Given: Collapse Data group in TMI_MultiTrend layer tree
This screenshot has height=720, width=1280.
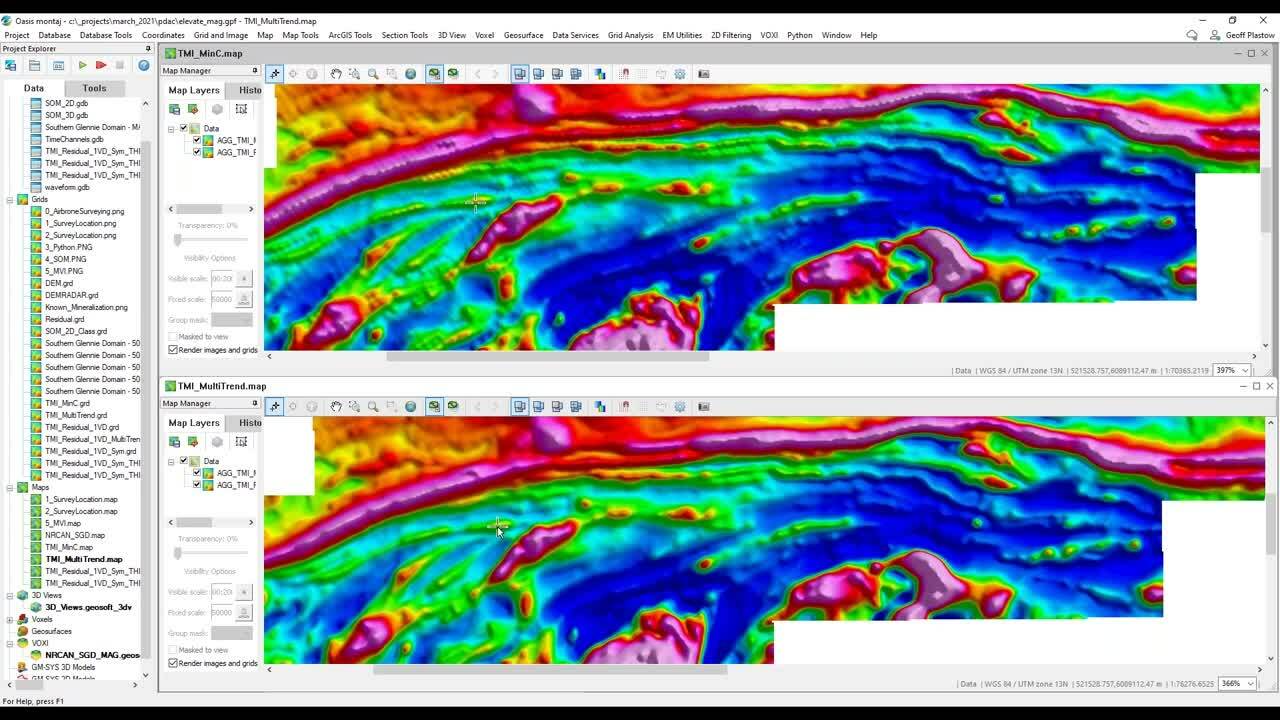Looking at the screenshot, I should pos(171,461).
